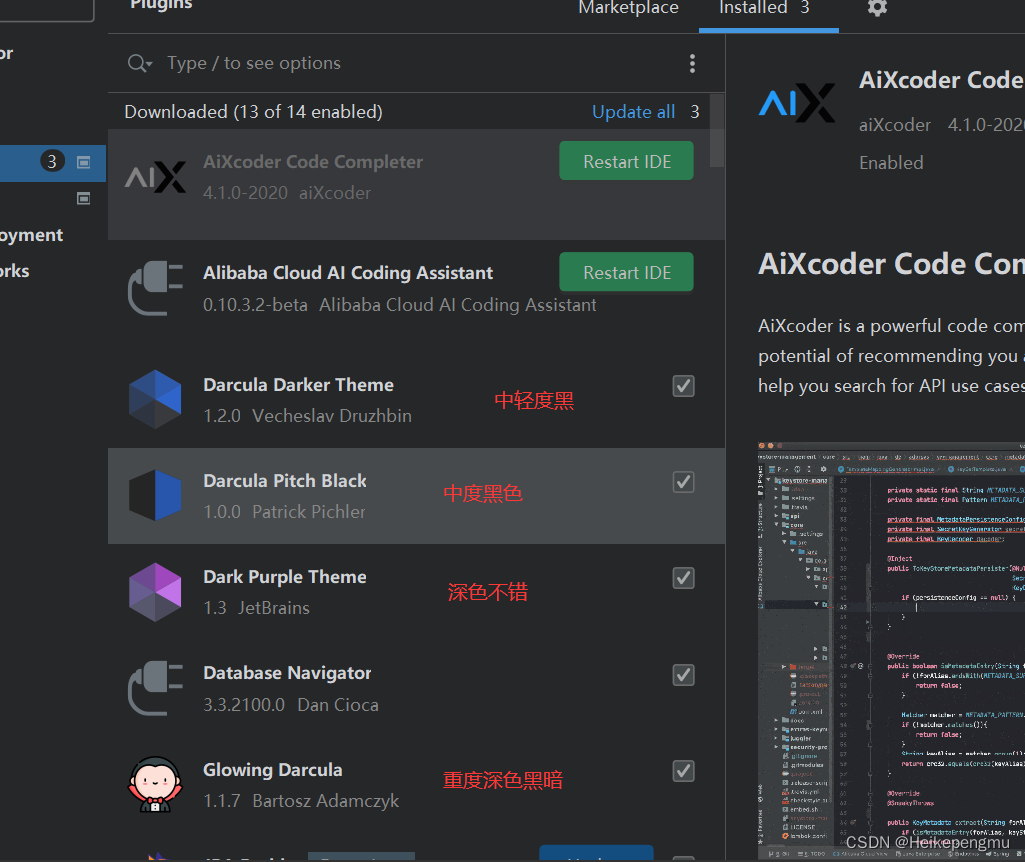The width and height of the screenshot is (1025, 862).
Task: Click the large AiXcoder logo in details panel
Action: 797,103
